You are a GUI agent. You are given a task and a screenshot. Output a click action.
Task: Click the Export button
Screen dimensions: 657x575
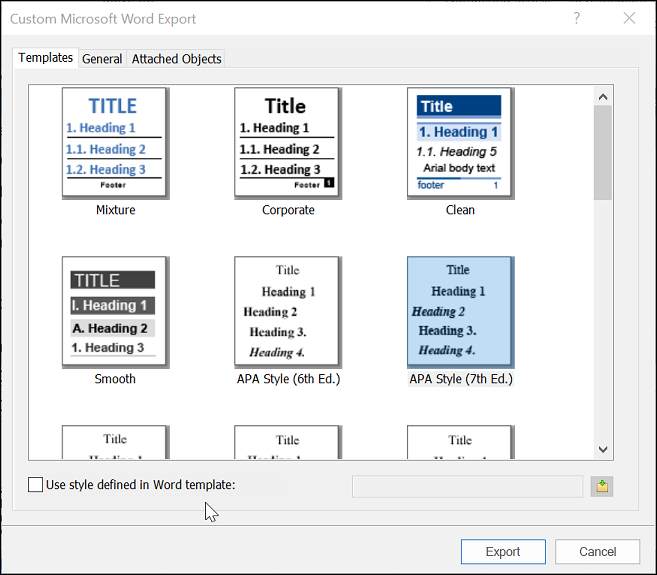point(503,551)
